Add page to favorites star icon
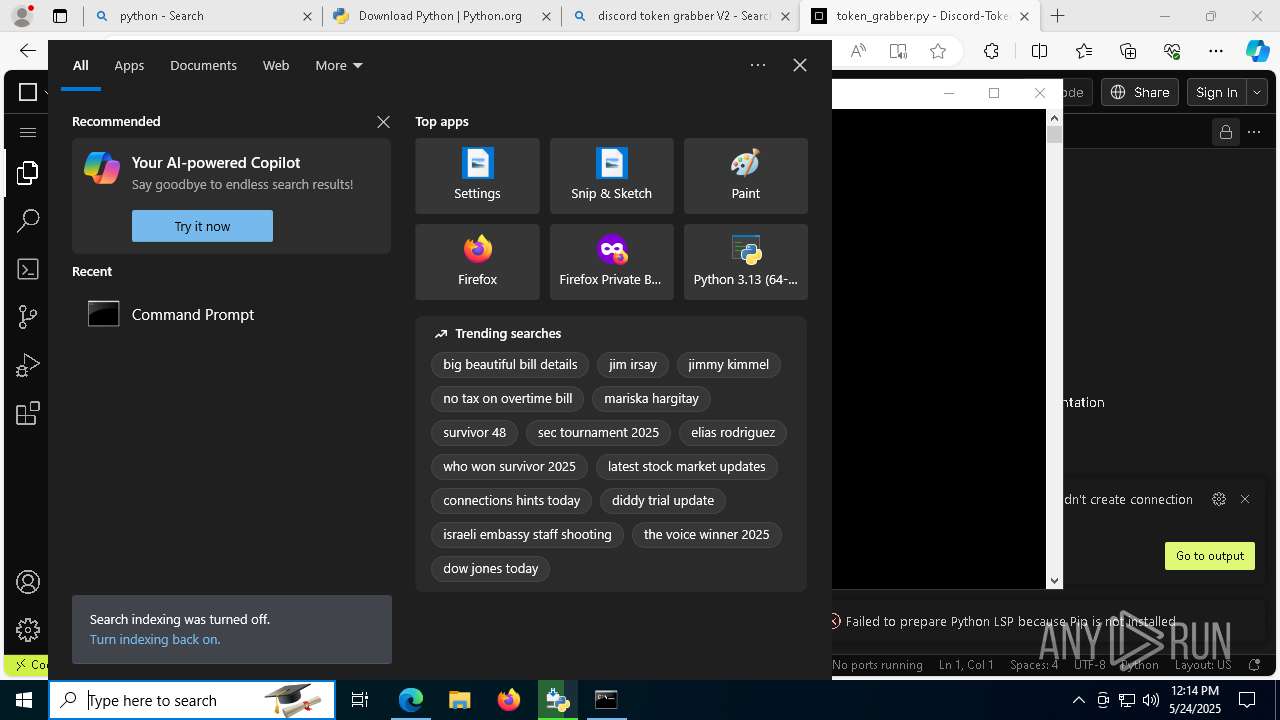 click(938, 51)
